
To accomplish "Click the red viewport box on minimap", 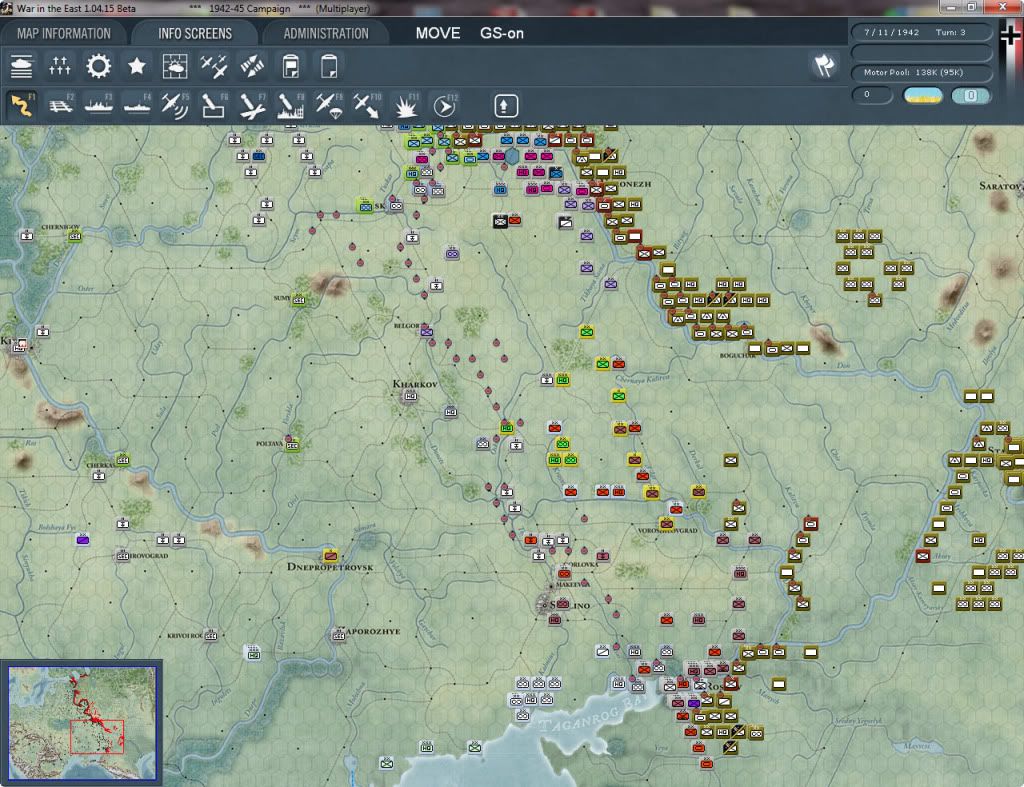I will pyautogui.click(x=97, y=737).
